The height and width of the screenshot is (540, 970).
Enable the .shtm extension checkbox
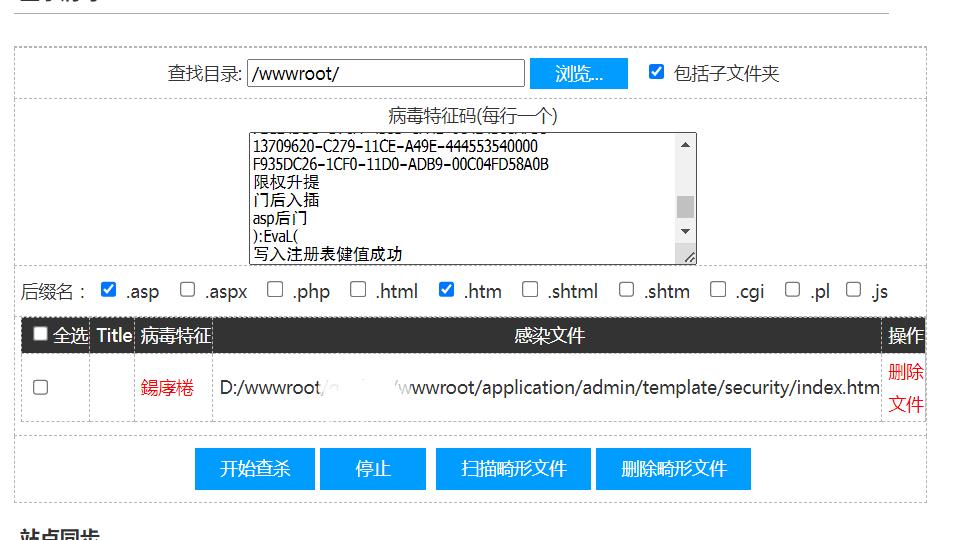627,289
